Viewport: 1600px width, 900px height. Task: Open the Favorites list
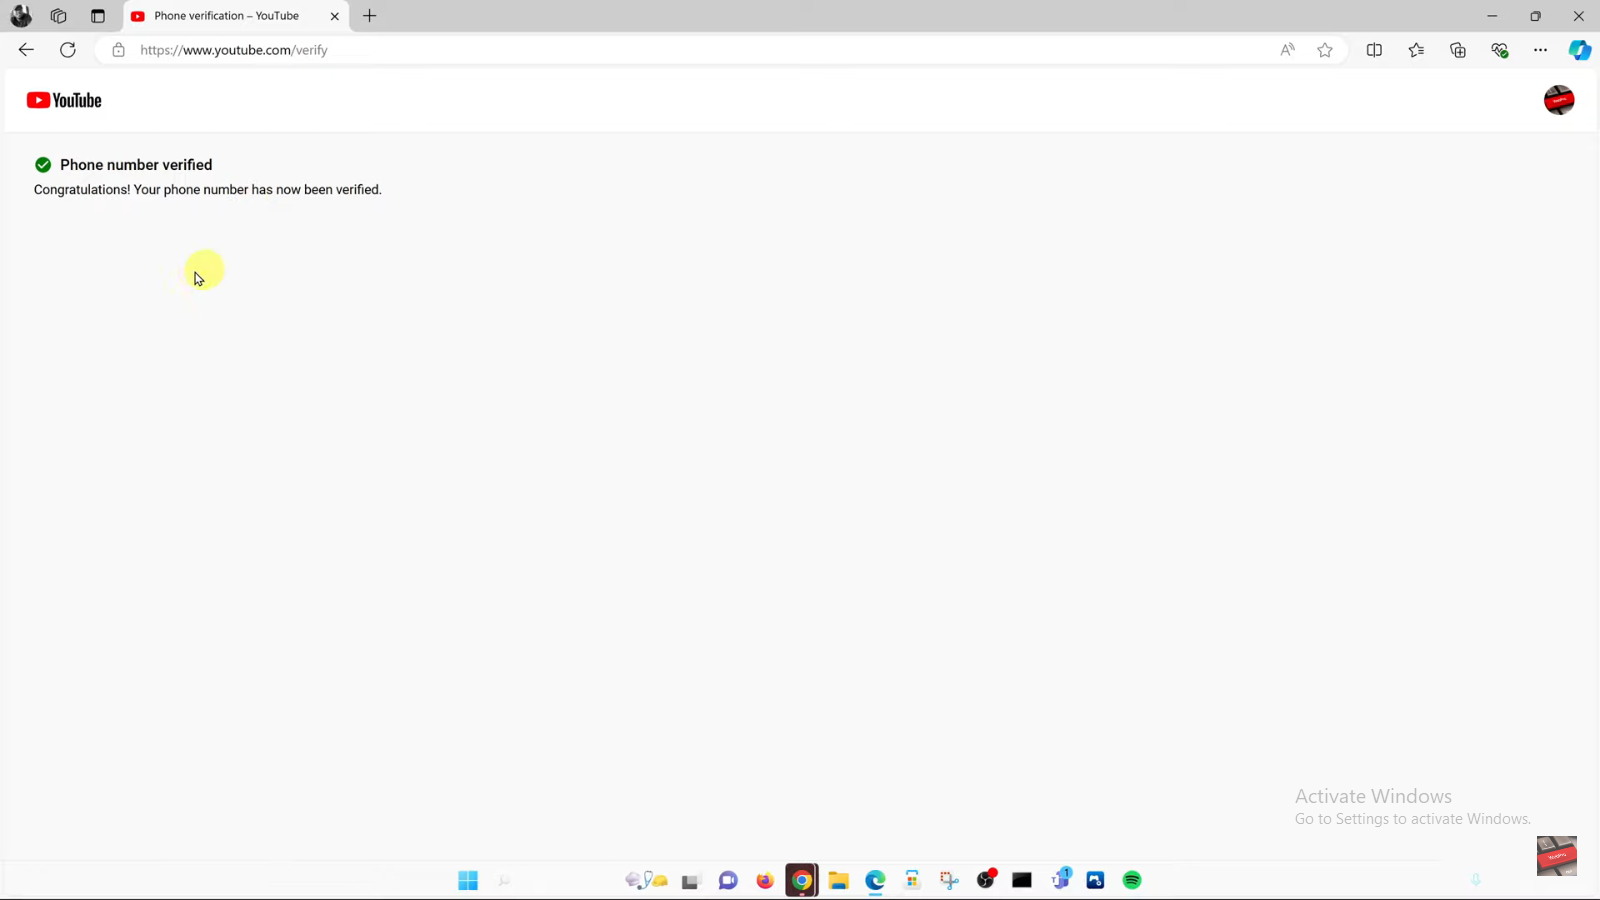point(1416,50)
